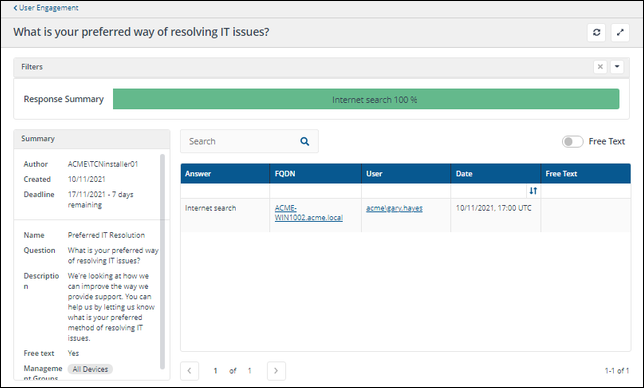Select the Date column header
The height and width of the screenshot is (388, 644).
[x=495, y=174]
